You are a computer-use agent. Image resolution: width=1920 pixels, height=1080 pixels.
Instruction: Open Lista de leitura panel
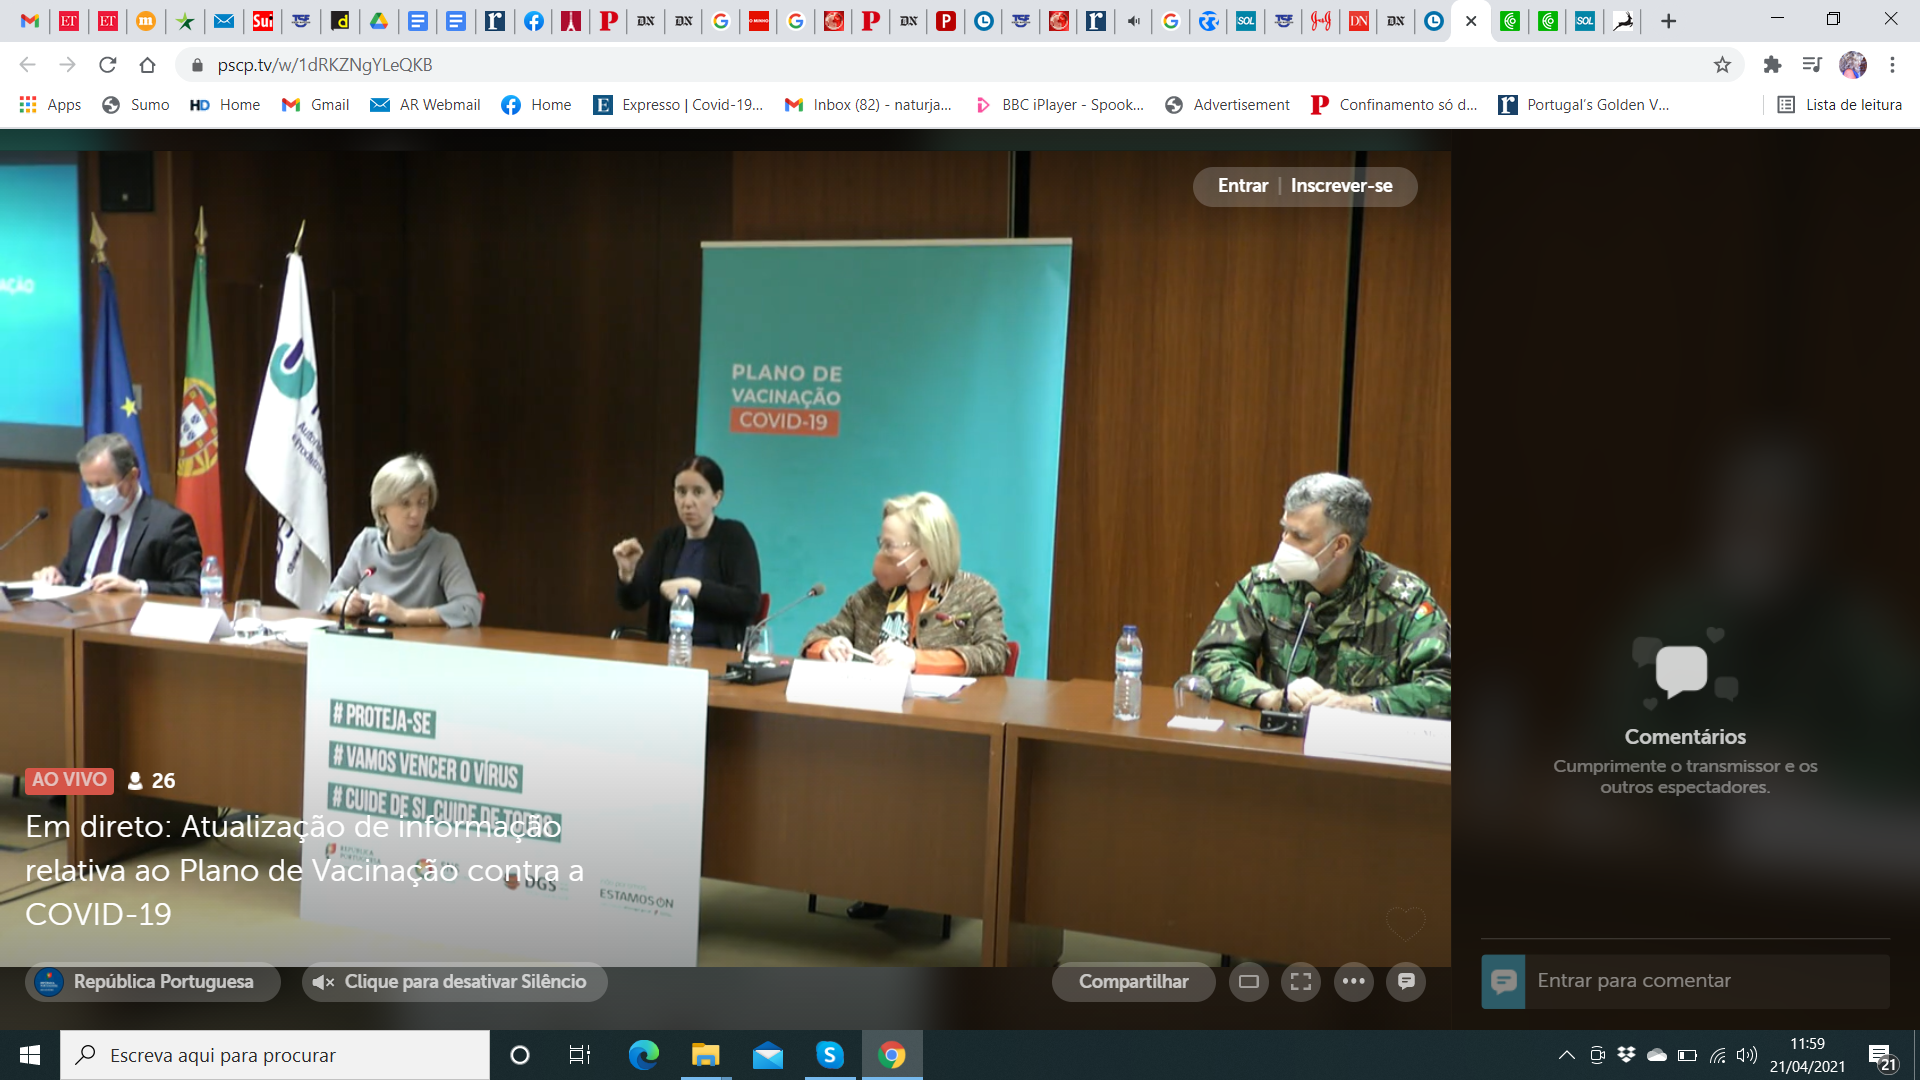pos(1839,105)
